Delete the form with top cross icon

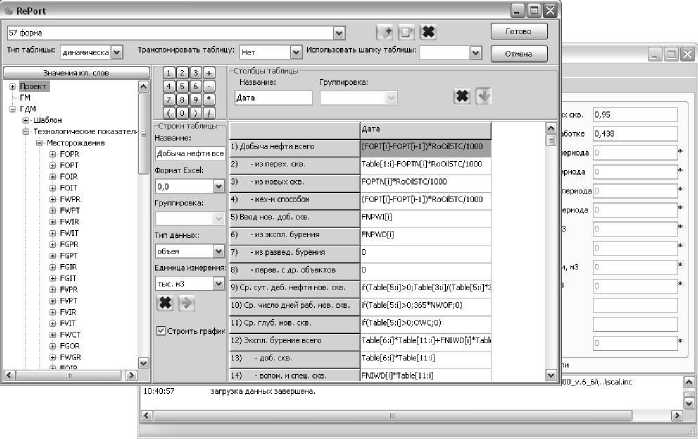click(428, 32)
